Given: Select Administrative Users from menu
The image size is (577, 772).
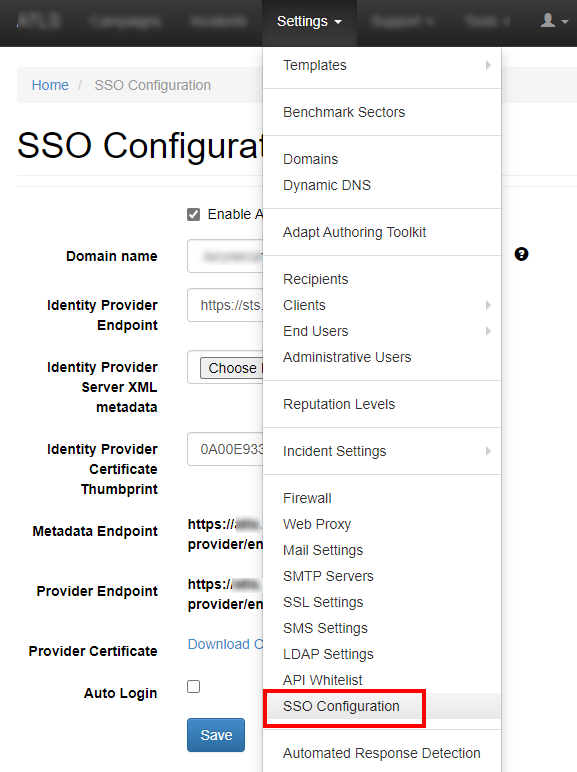Looking at the screenshot, I should tap(347, 357).
